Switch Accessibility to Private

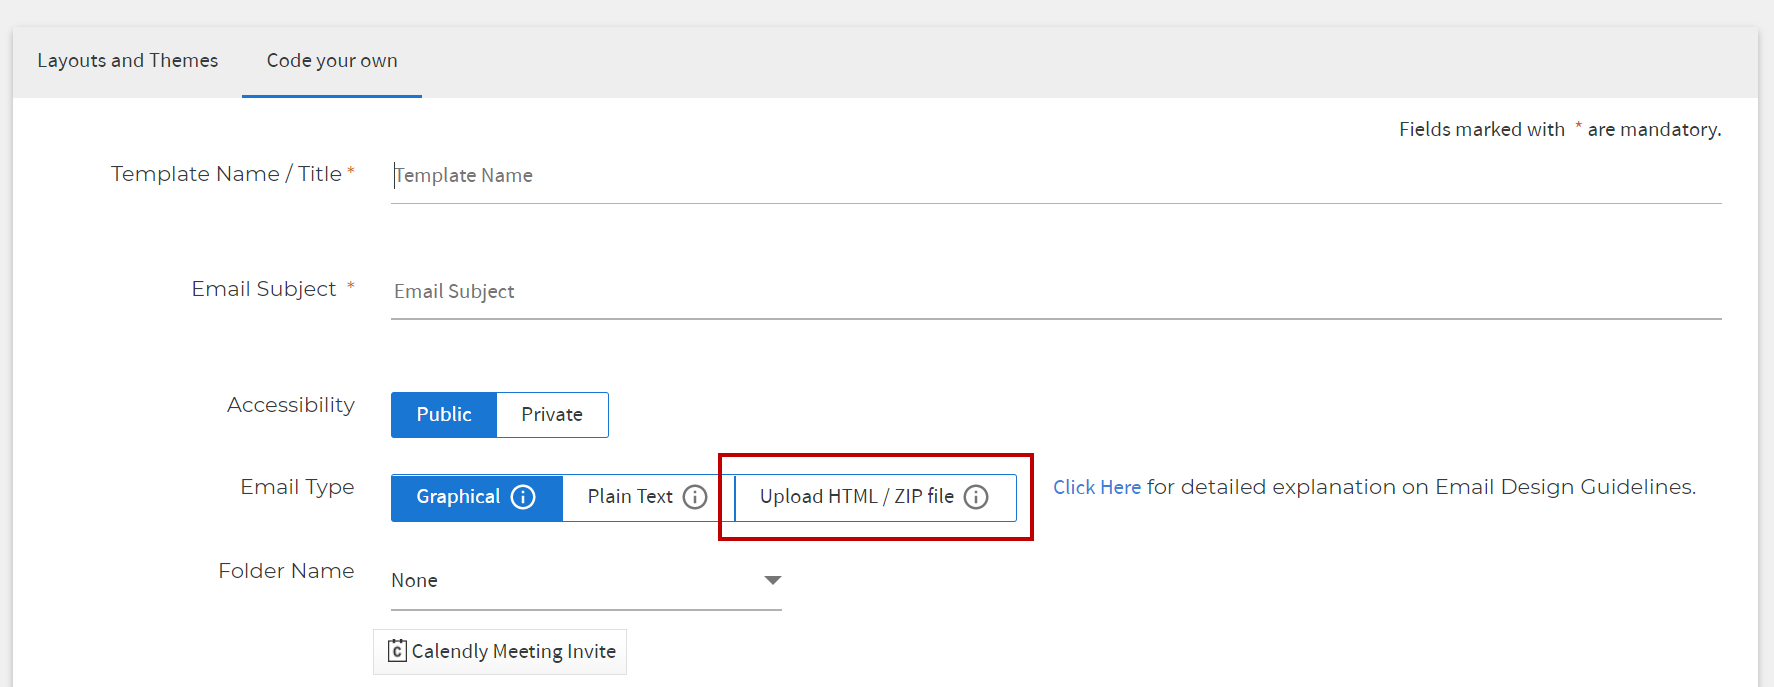(x=552, y=415)
